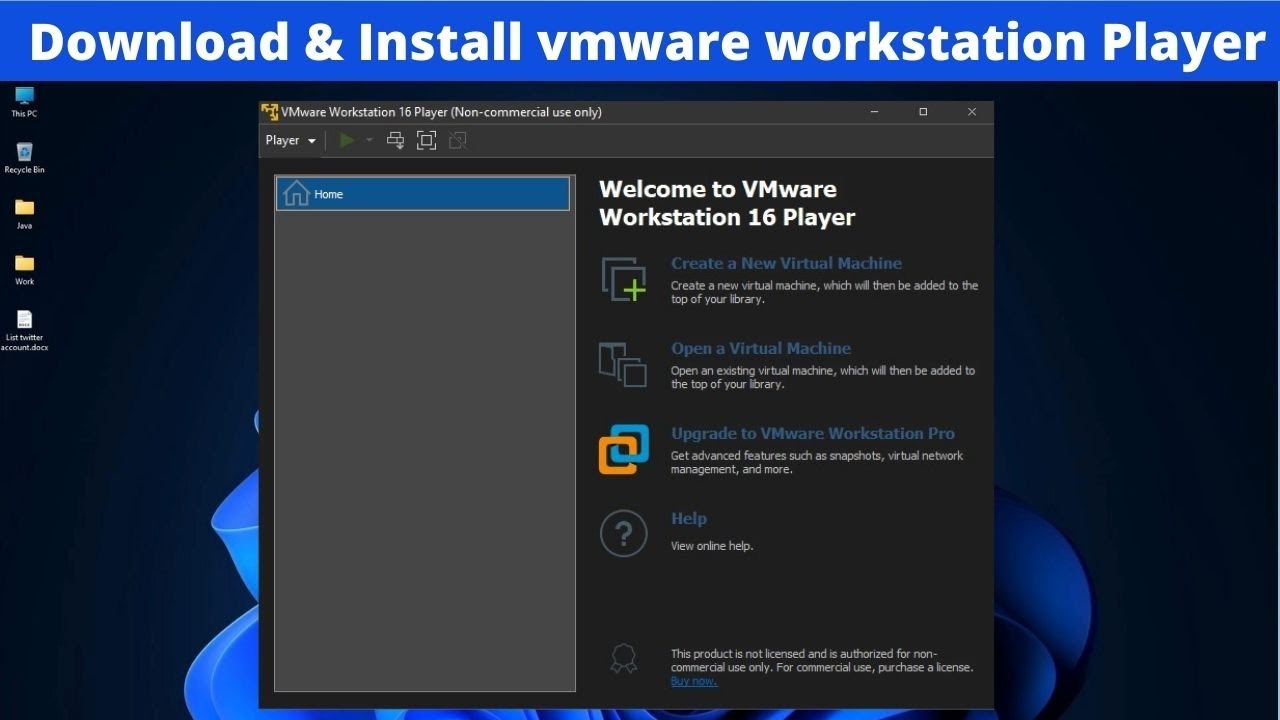Click the Welcome to VMware Workstation 16 Player heading

point(727,203)
